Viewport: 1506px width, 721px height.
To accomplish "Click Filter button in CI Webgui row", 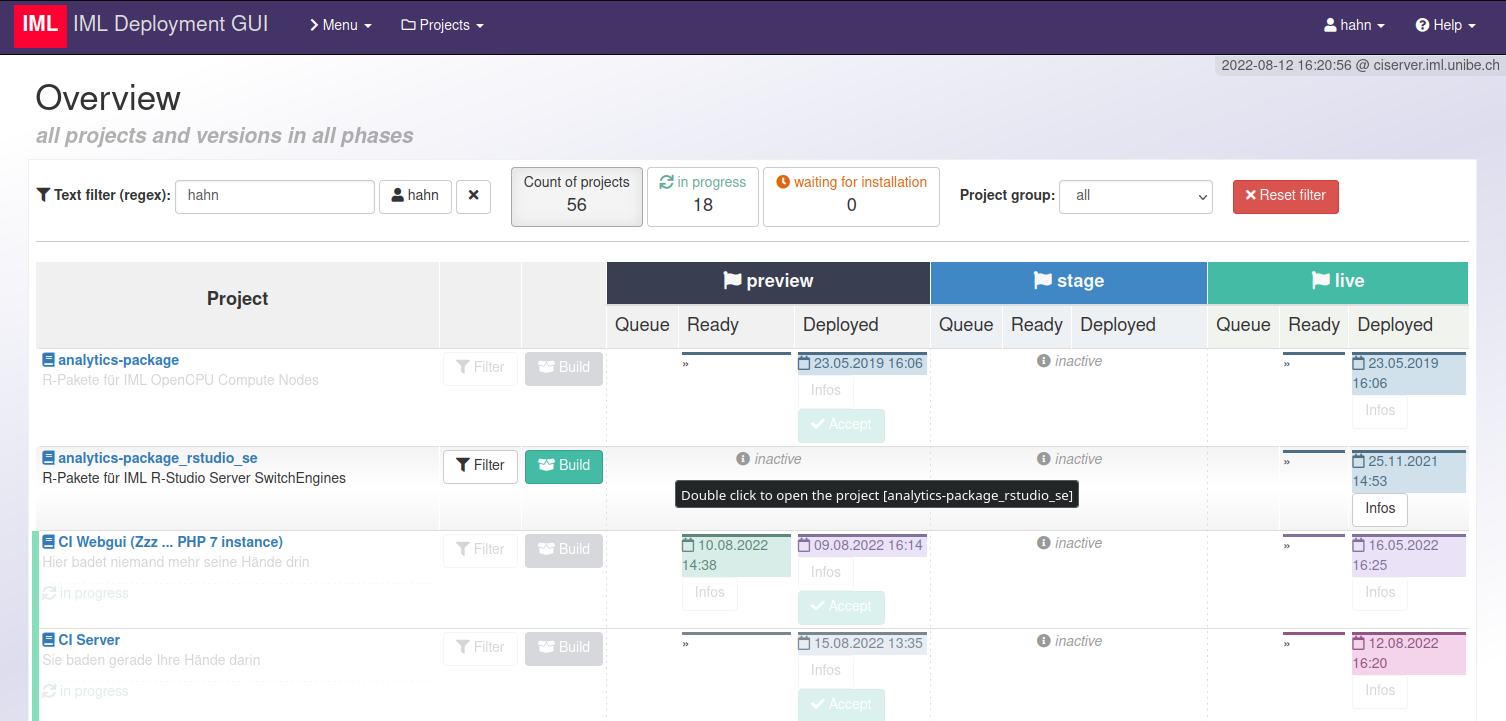I will tap(480, 550).
